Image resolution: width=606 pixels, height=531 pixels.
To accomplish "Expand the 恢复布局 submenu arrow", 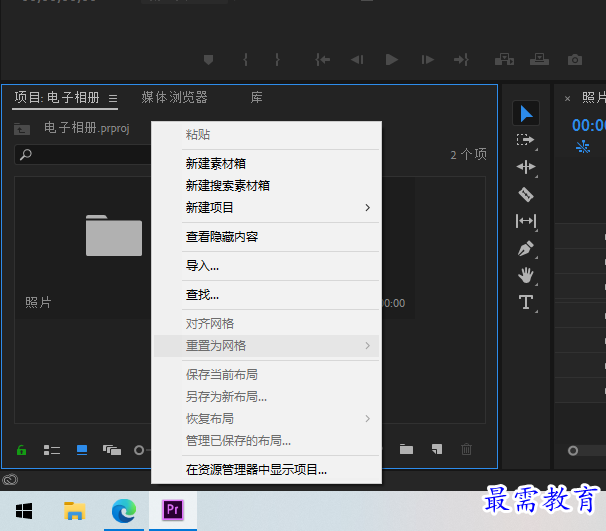I will (x=368, y=419).
